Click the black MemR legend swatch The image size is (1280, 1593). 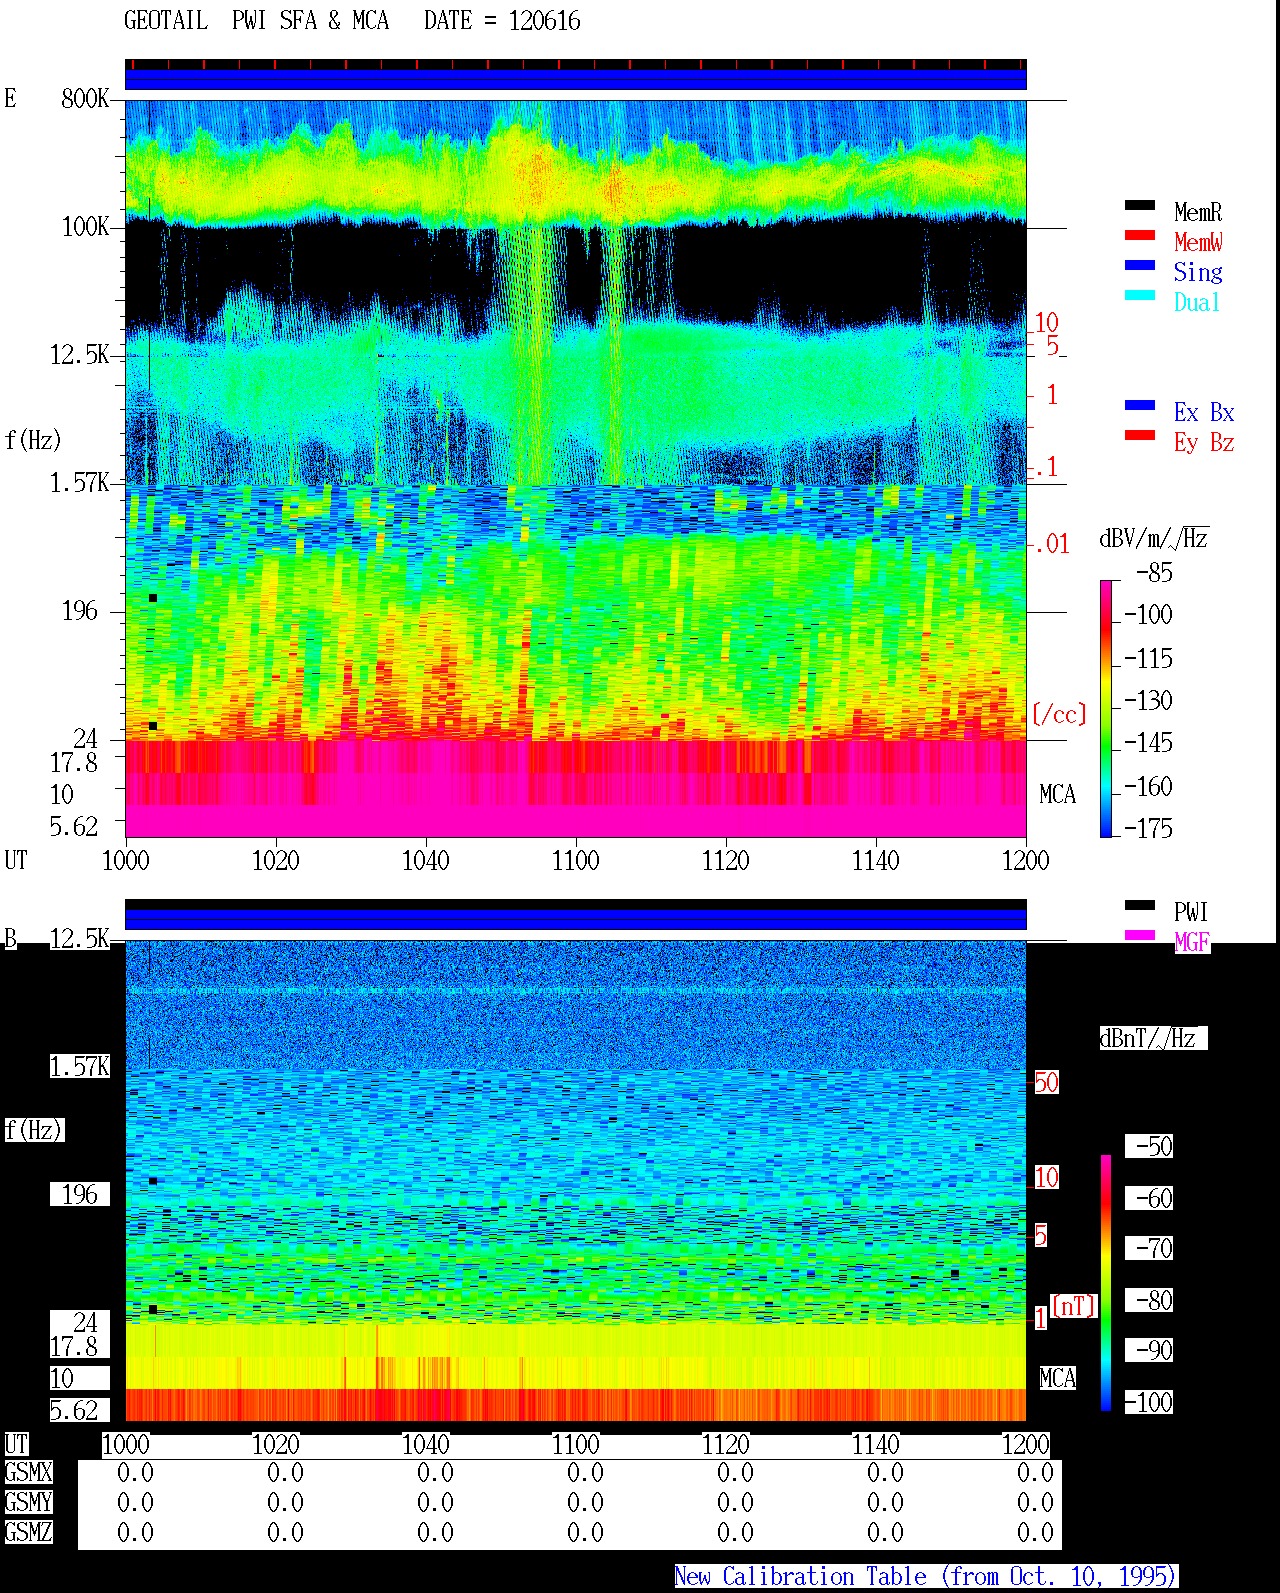1140,206
